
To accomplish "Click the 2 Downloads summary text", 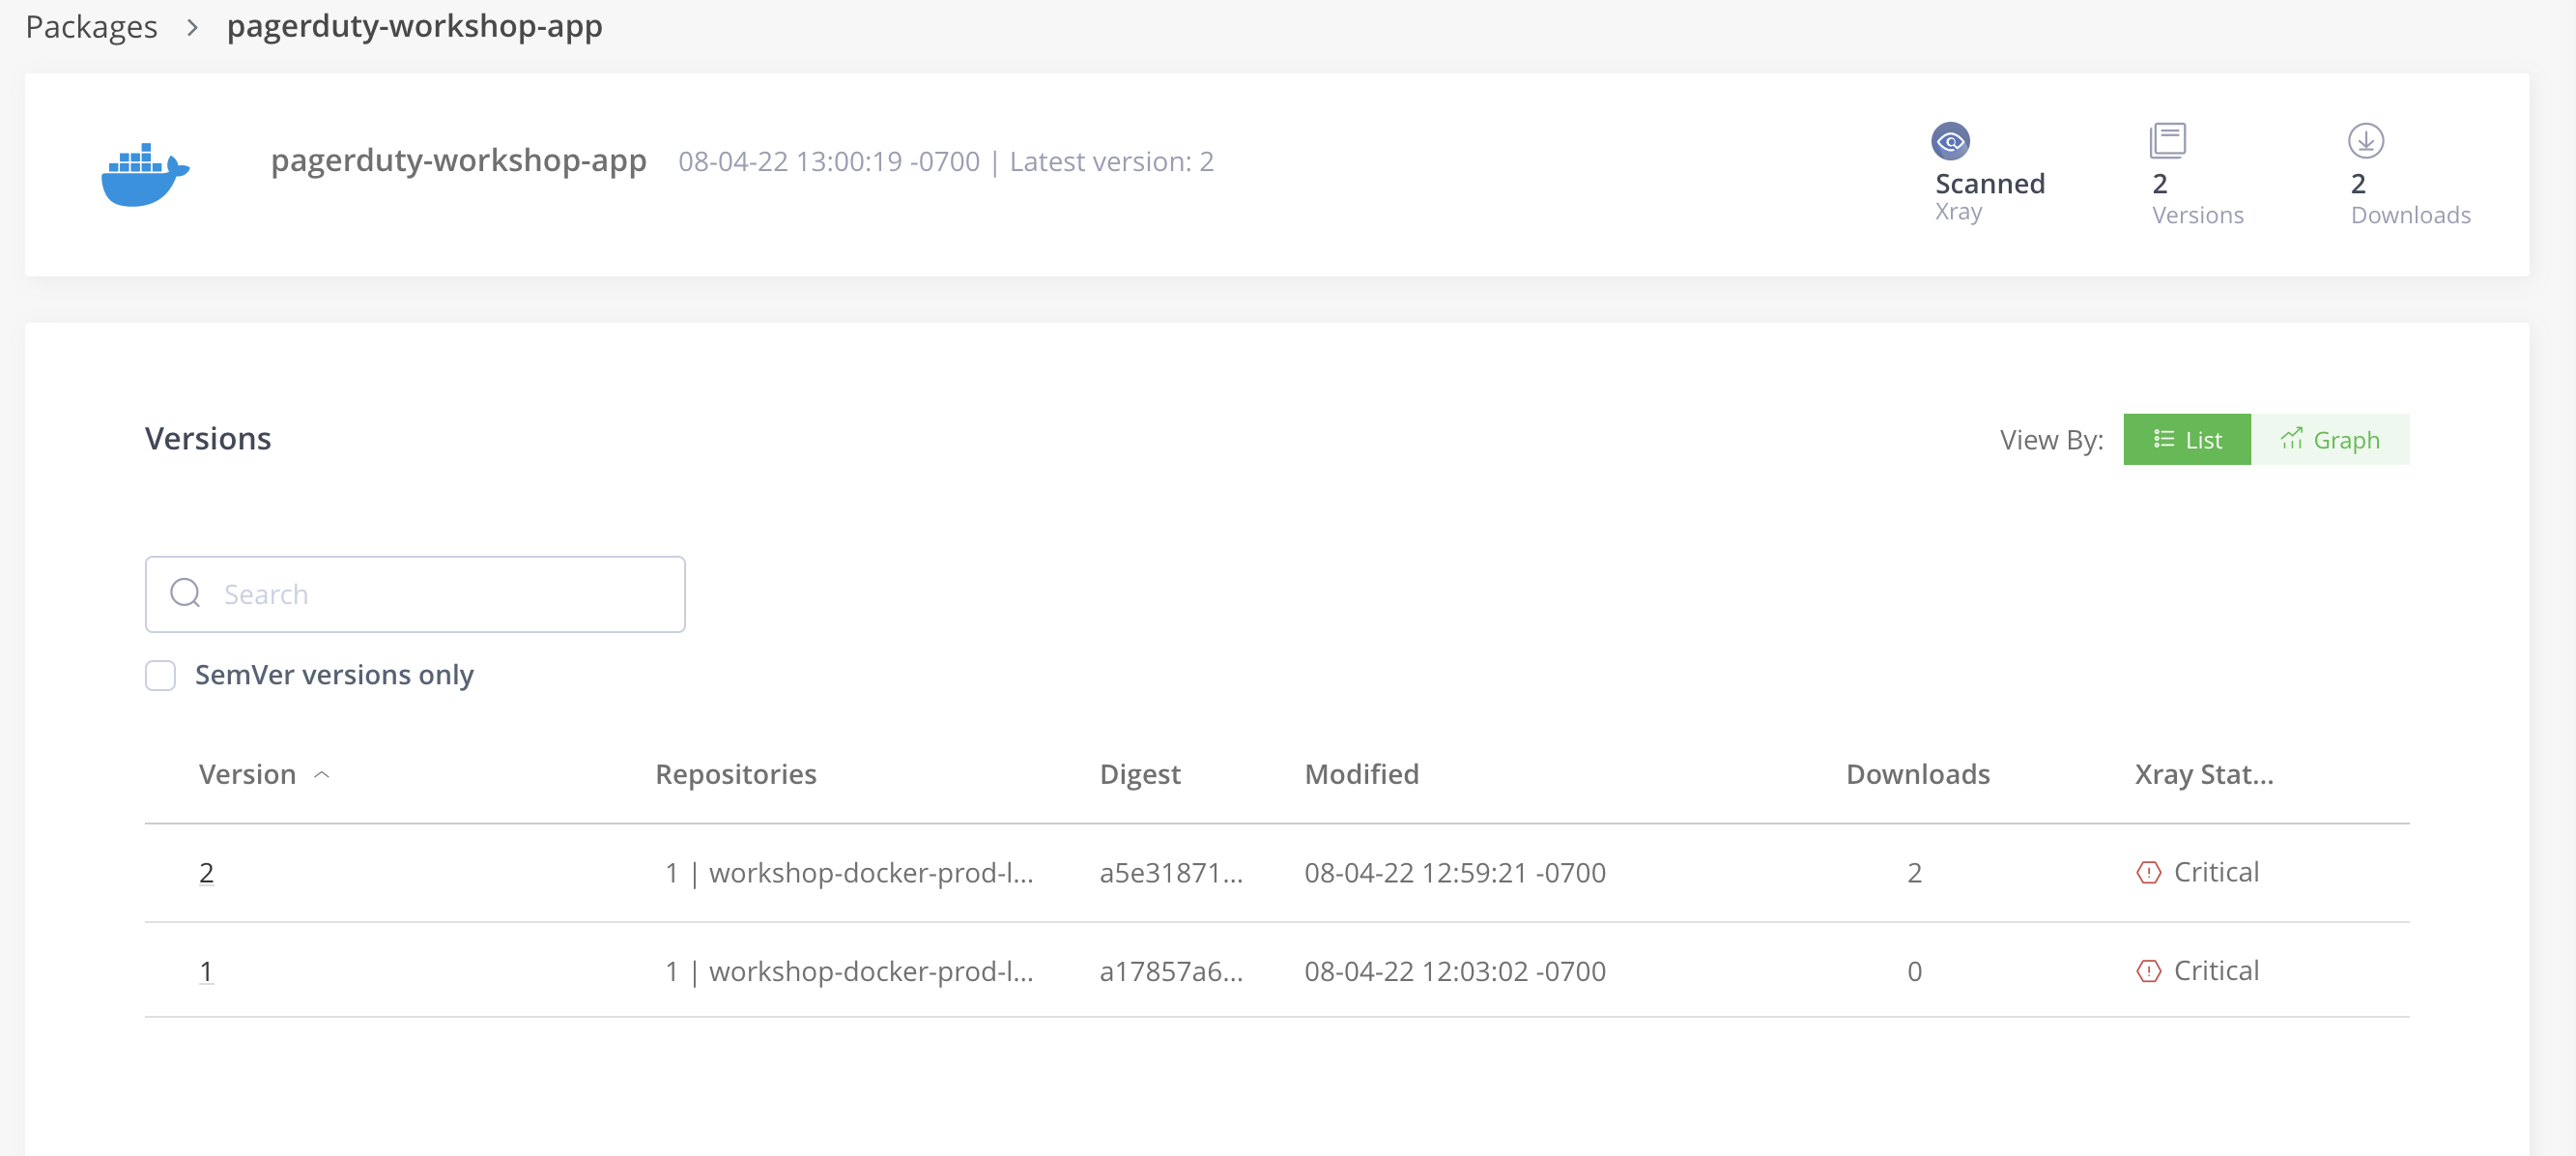I will click(2409, 198).
